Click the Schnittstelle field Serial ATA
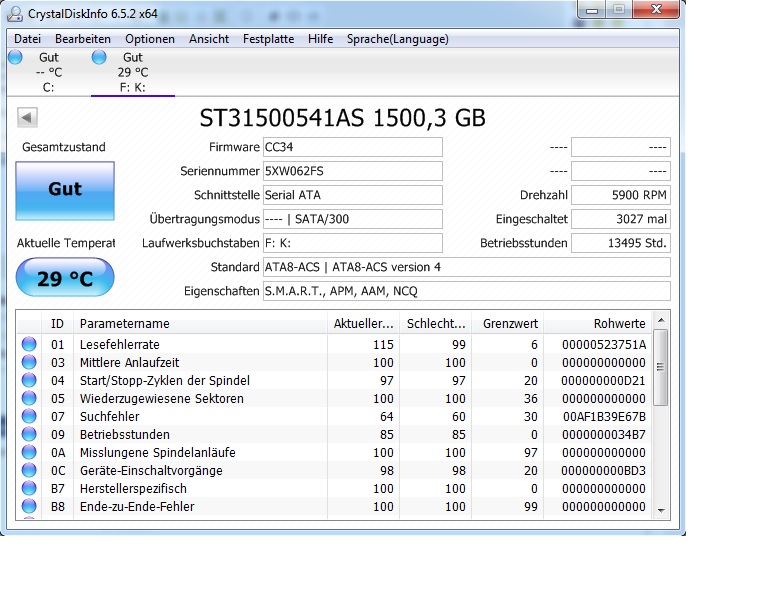Image resolution: width=768 pixels, height=614 pixels. (x=353, y=195)
